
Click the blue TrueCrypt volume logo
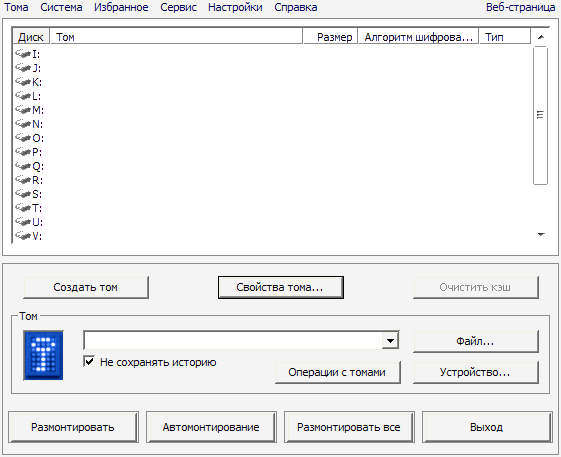43,355
